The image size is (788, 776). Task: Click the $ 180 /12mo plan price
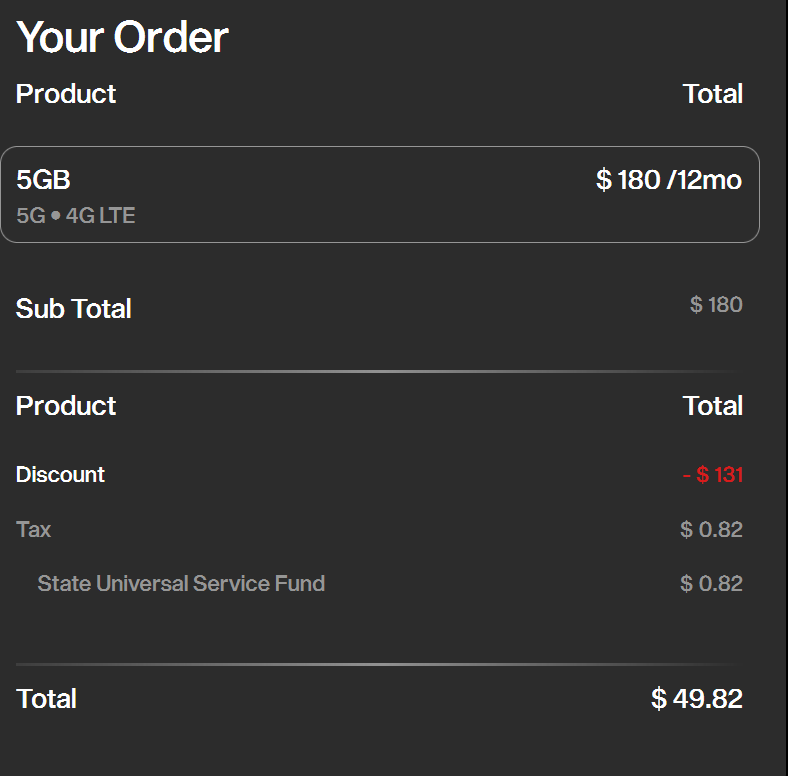coord(668,180)
